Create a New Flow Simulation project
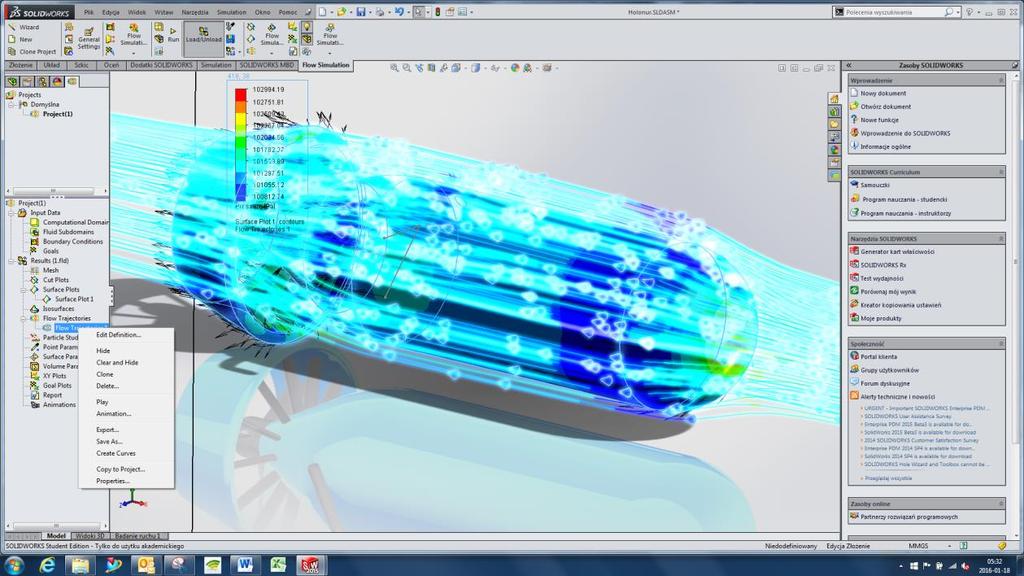Image resolution: width=1024 pixels, height=576 pixels. 20,39
